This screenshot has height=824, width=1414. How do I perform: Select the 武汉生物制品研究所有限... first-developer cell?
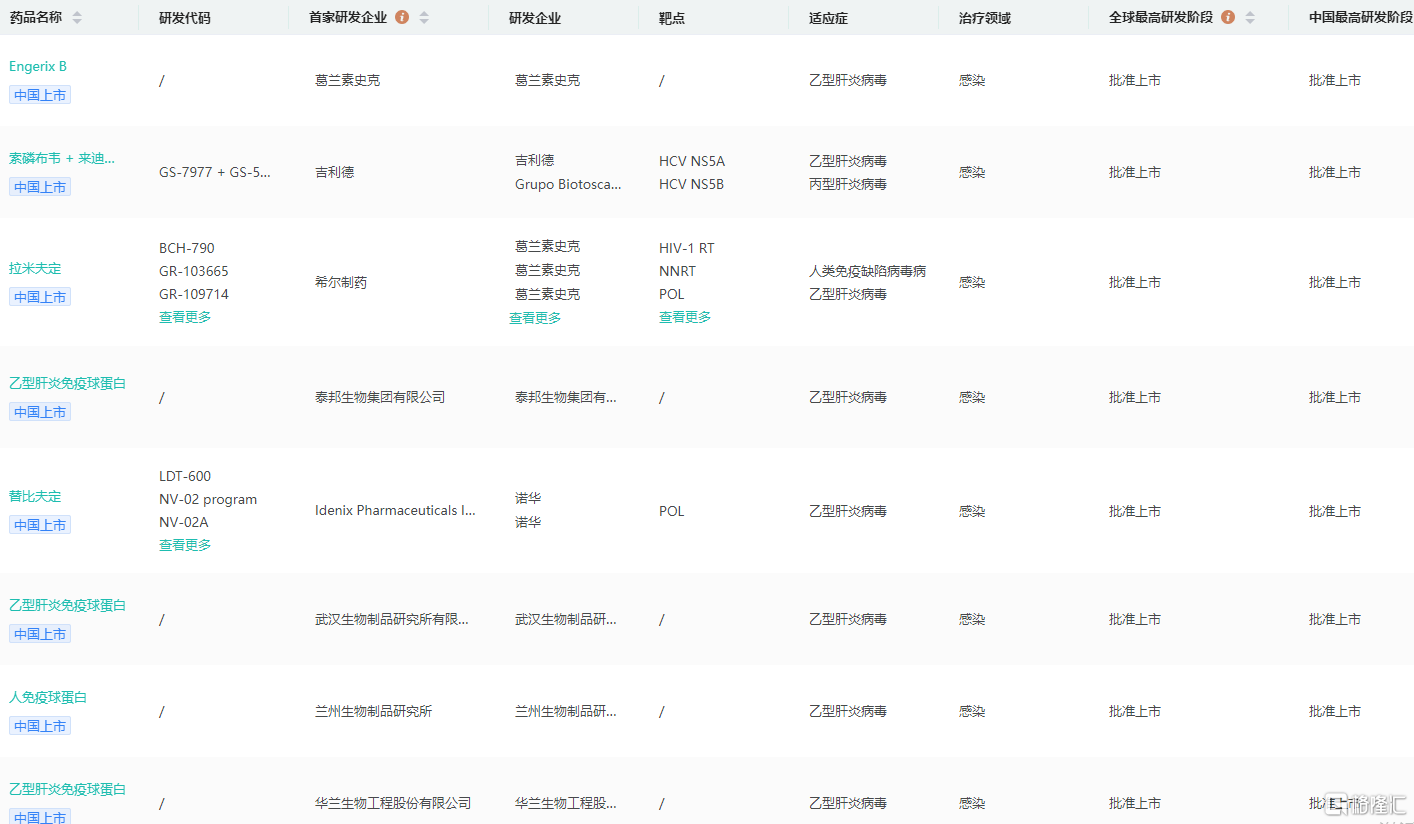point(392,619)
